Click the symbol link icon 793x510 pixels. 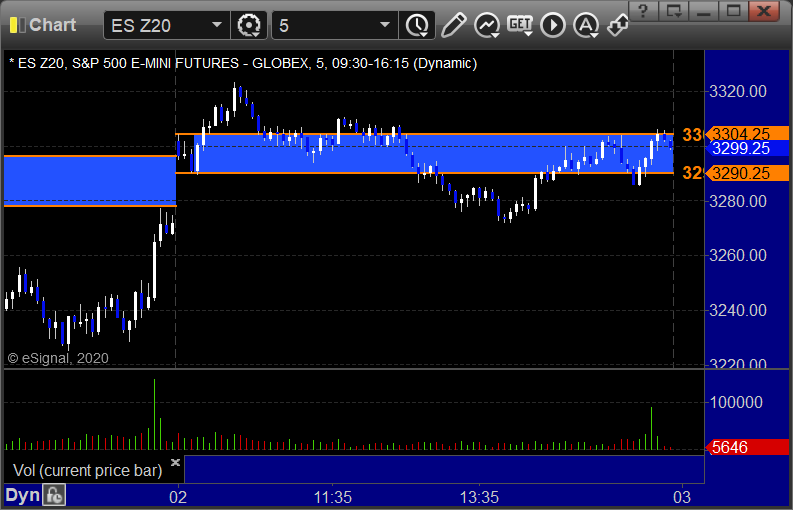618,25
